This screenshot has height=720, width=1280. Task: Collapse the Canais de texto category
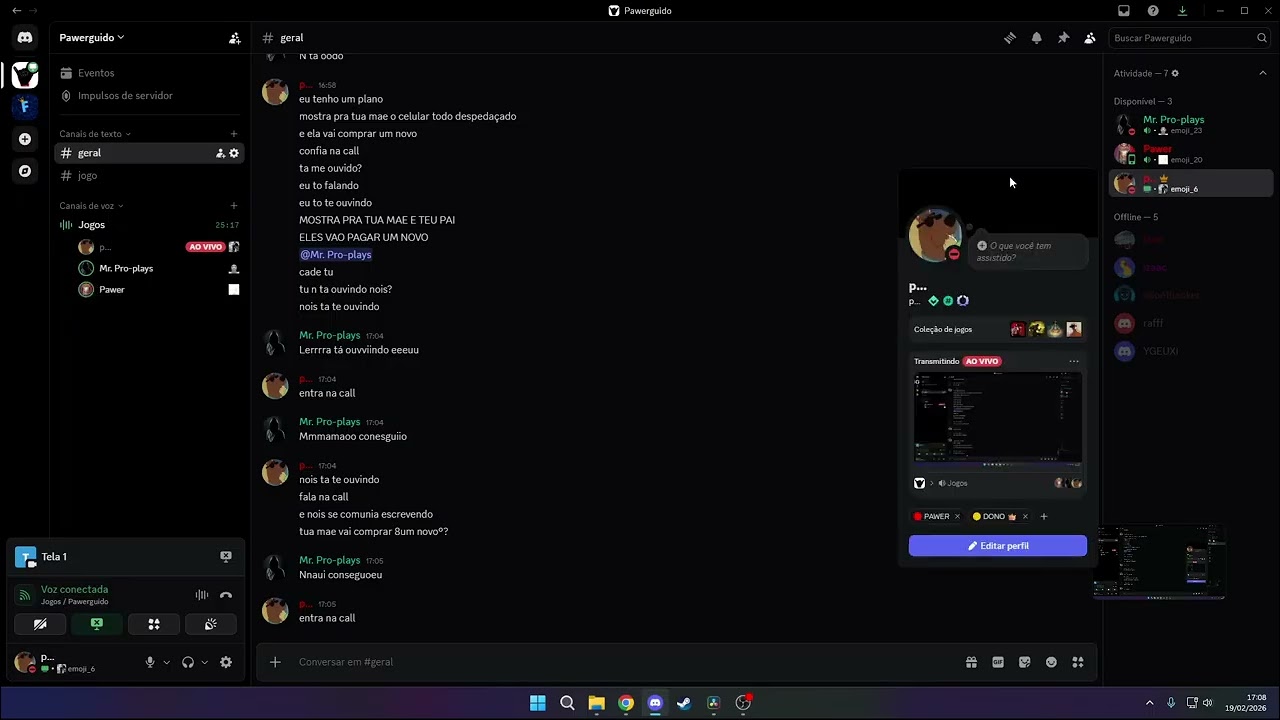point(95,134)
